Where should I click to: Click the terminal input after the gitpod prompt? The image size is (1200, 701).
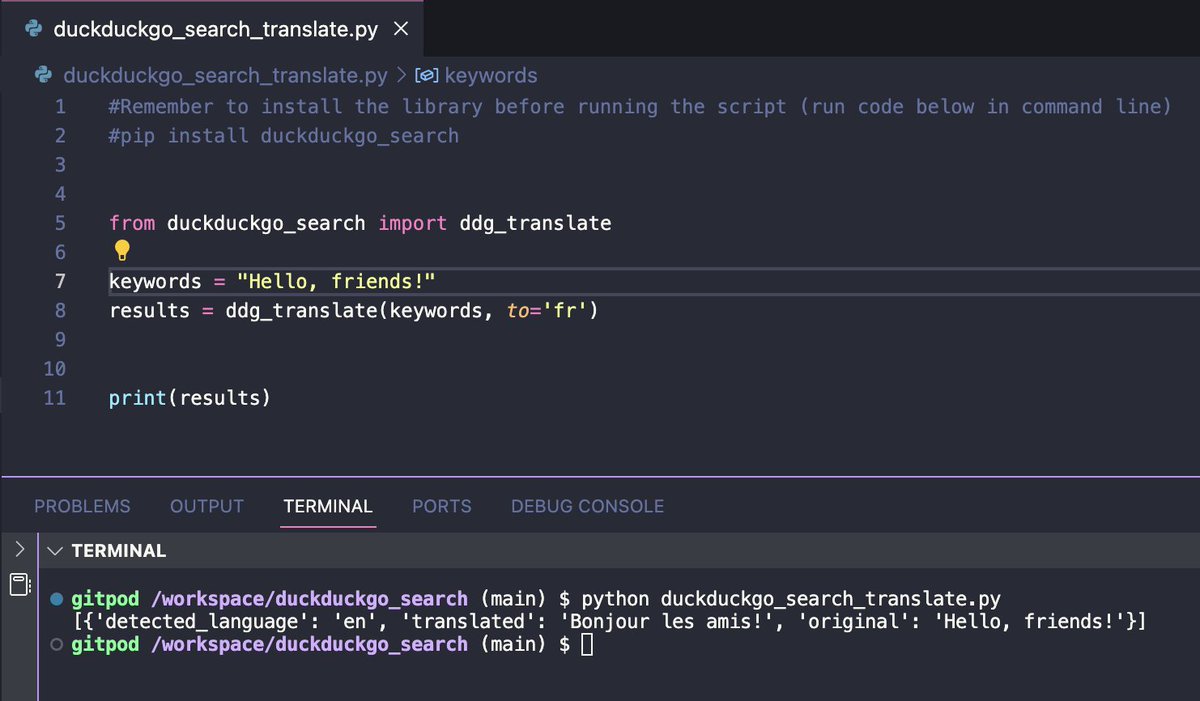click(x=585, y=644)
